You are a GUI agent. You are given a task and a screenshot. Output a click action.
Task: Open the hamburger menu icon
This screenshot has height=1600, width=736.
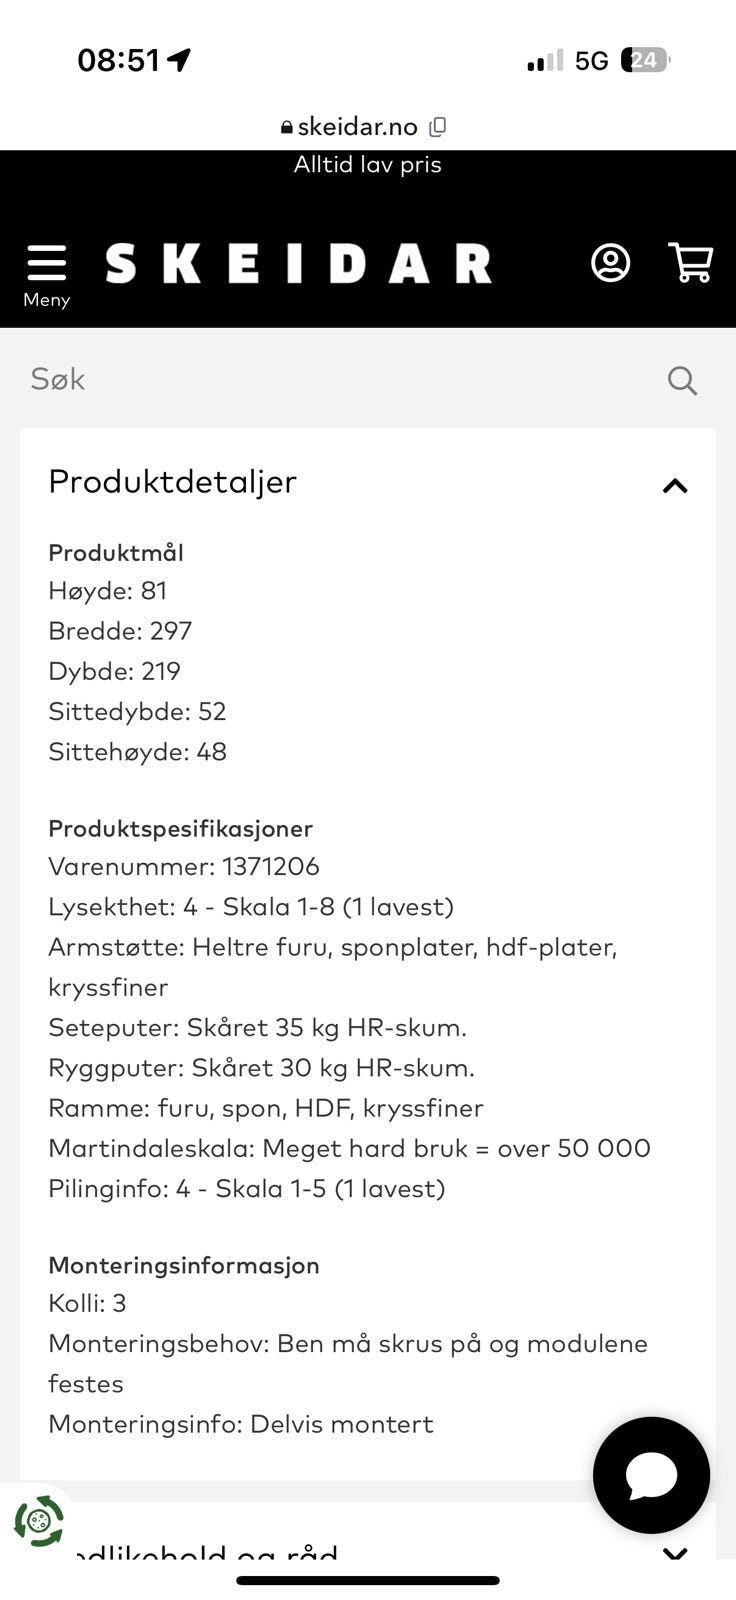pyautogui.click(x=46, y=262)
